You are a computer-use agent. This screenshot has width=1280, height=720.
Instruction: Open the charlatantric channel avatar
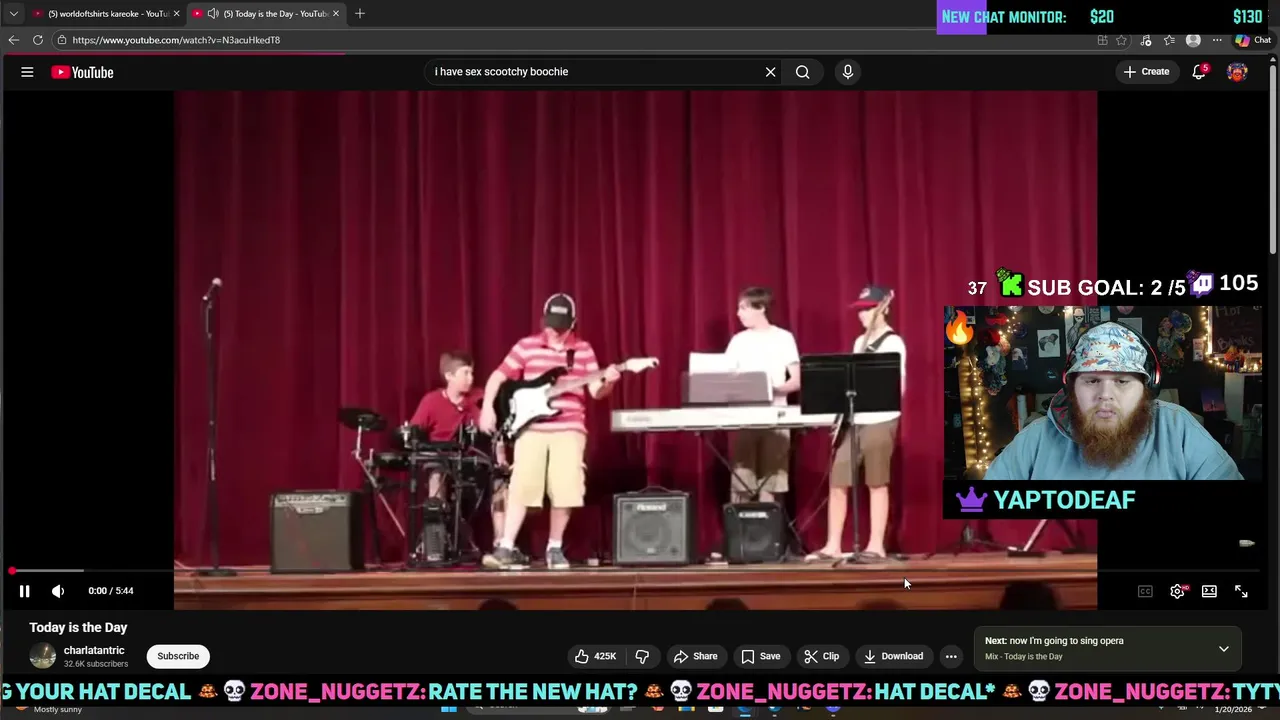[x=43, y=656]
